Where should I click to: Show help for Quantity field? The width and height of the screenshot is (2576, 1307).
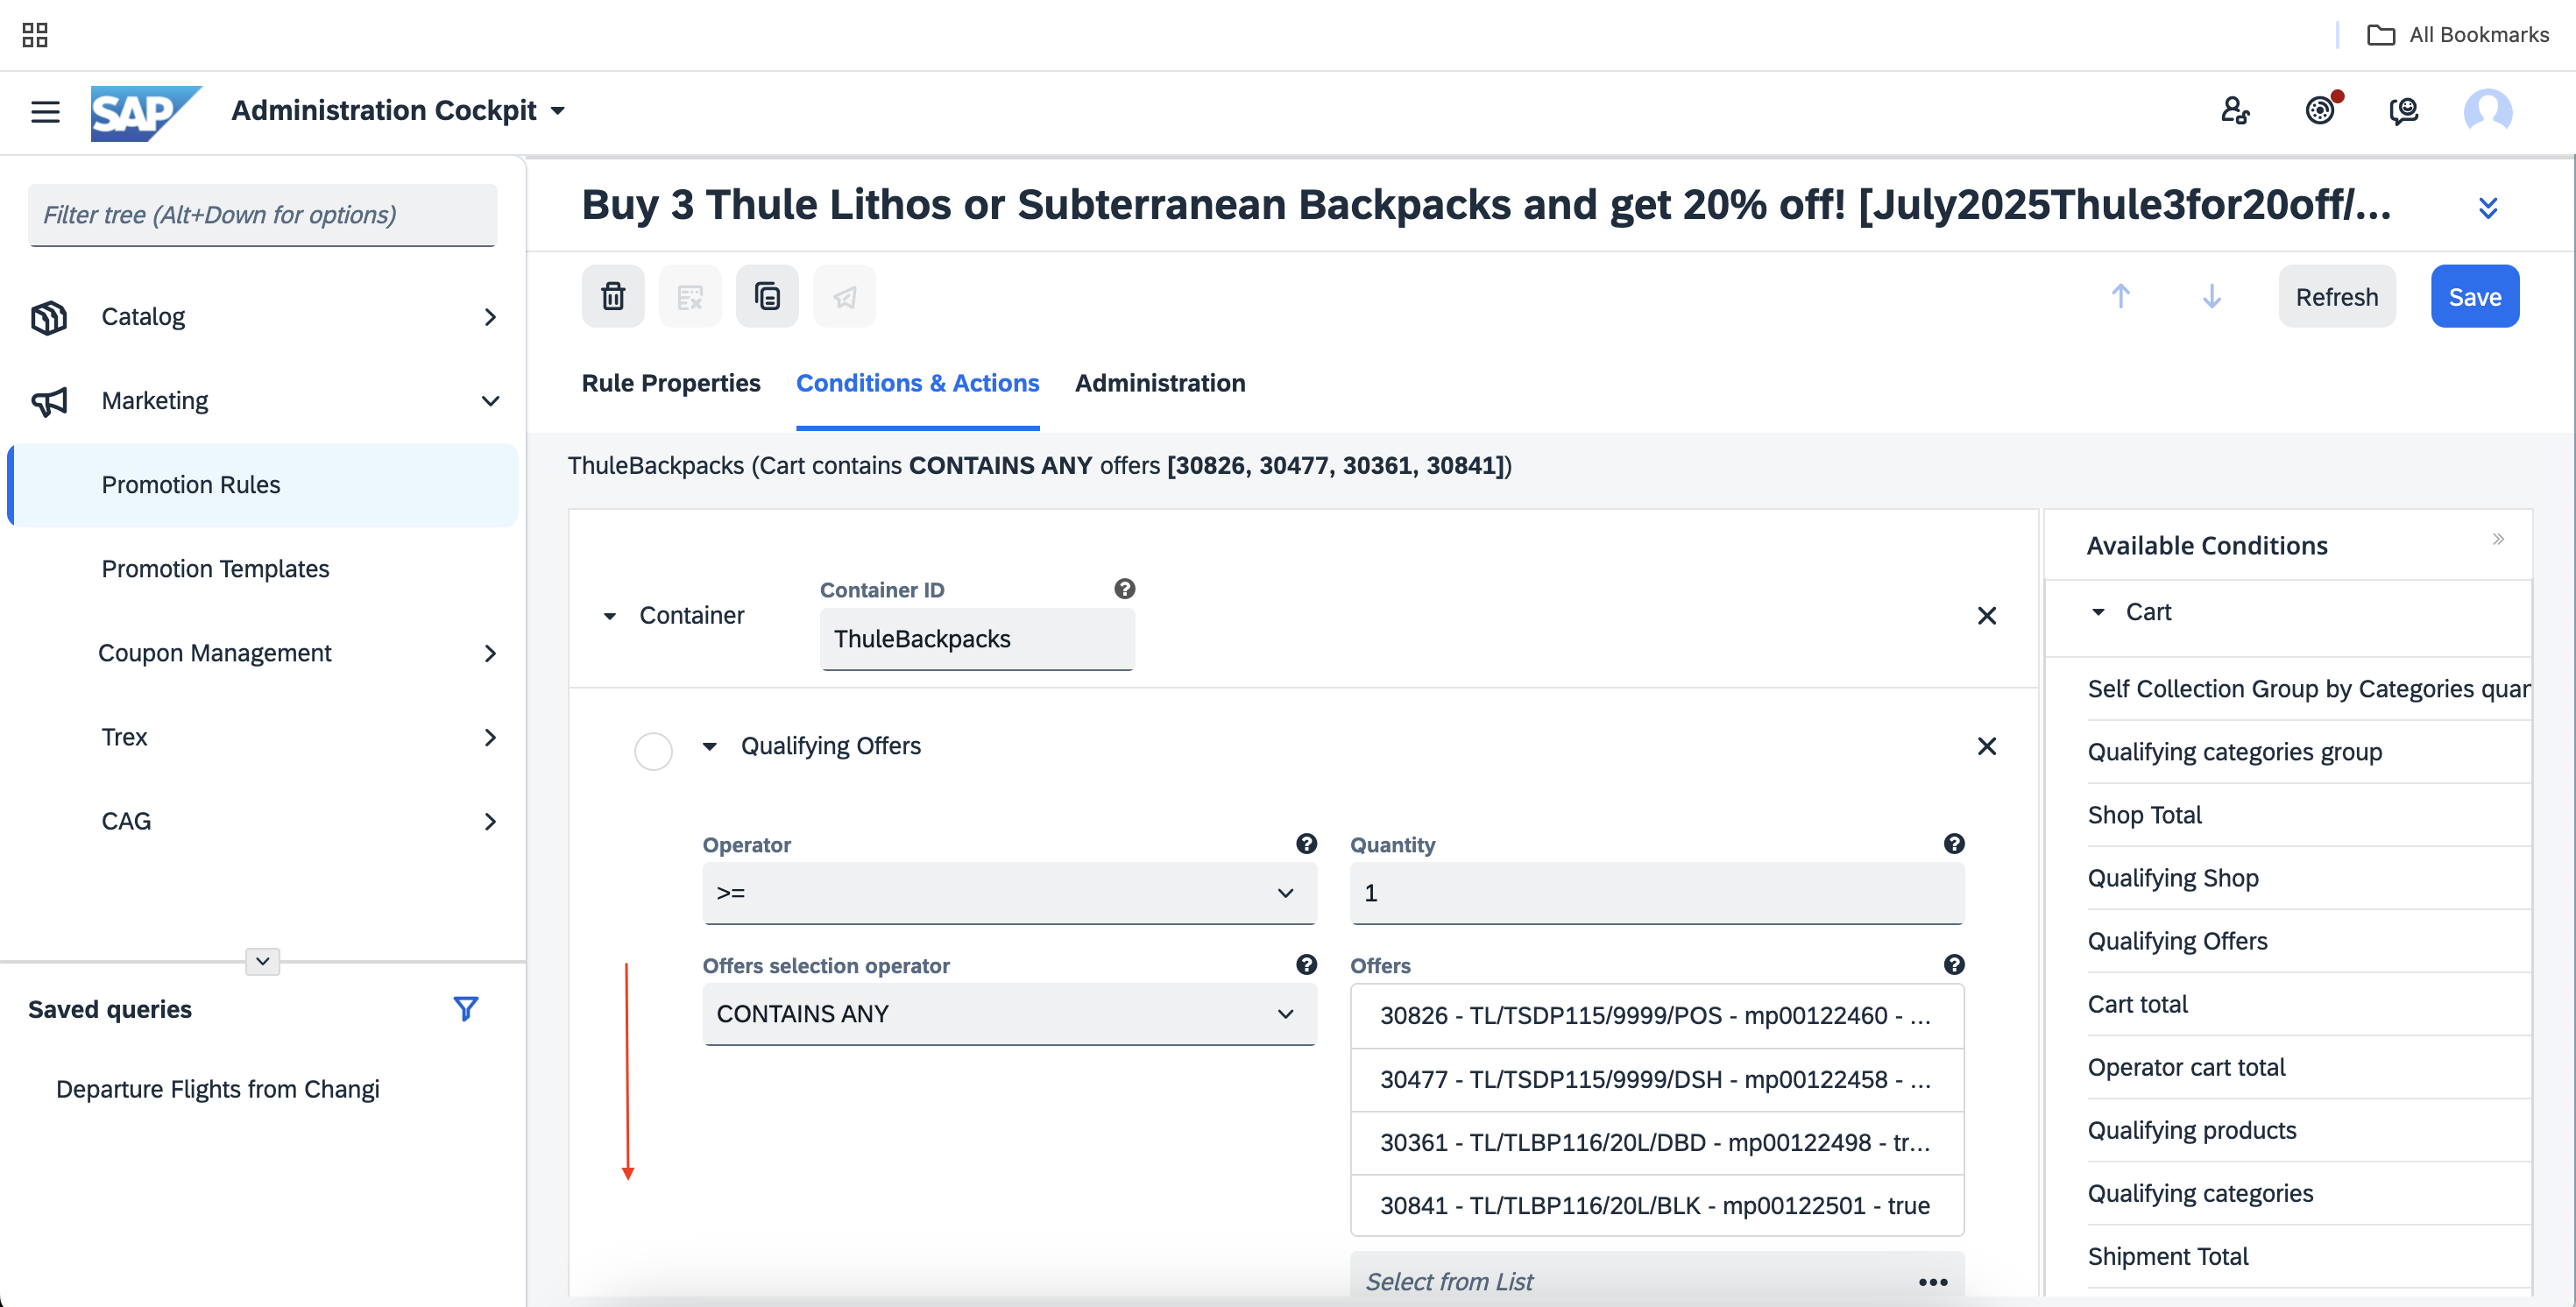tap(1953, 844)
